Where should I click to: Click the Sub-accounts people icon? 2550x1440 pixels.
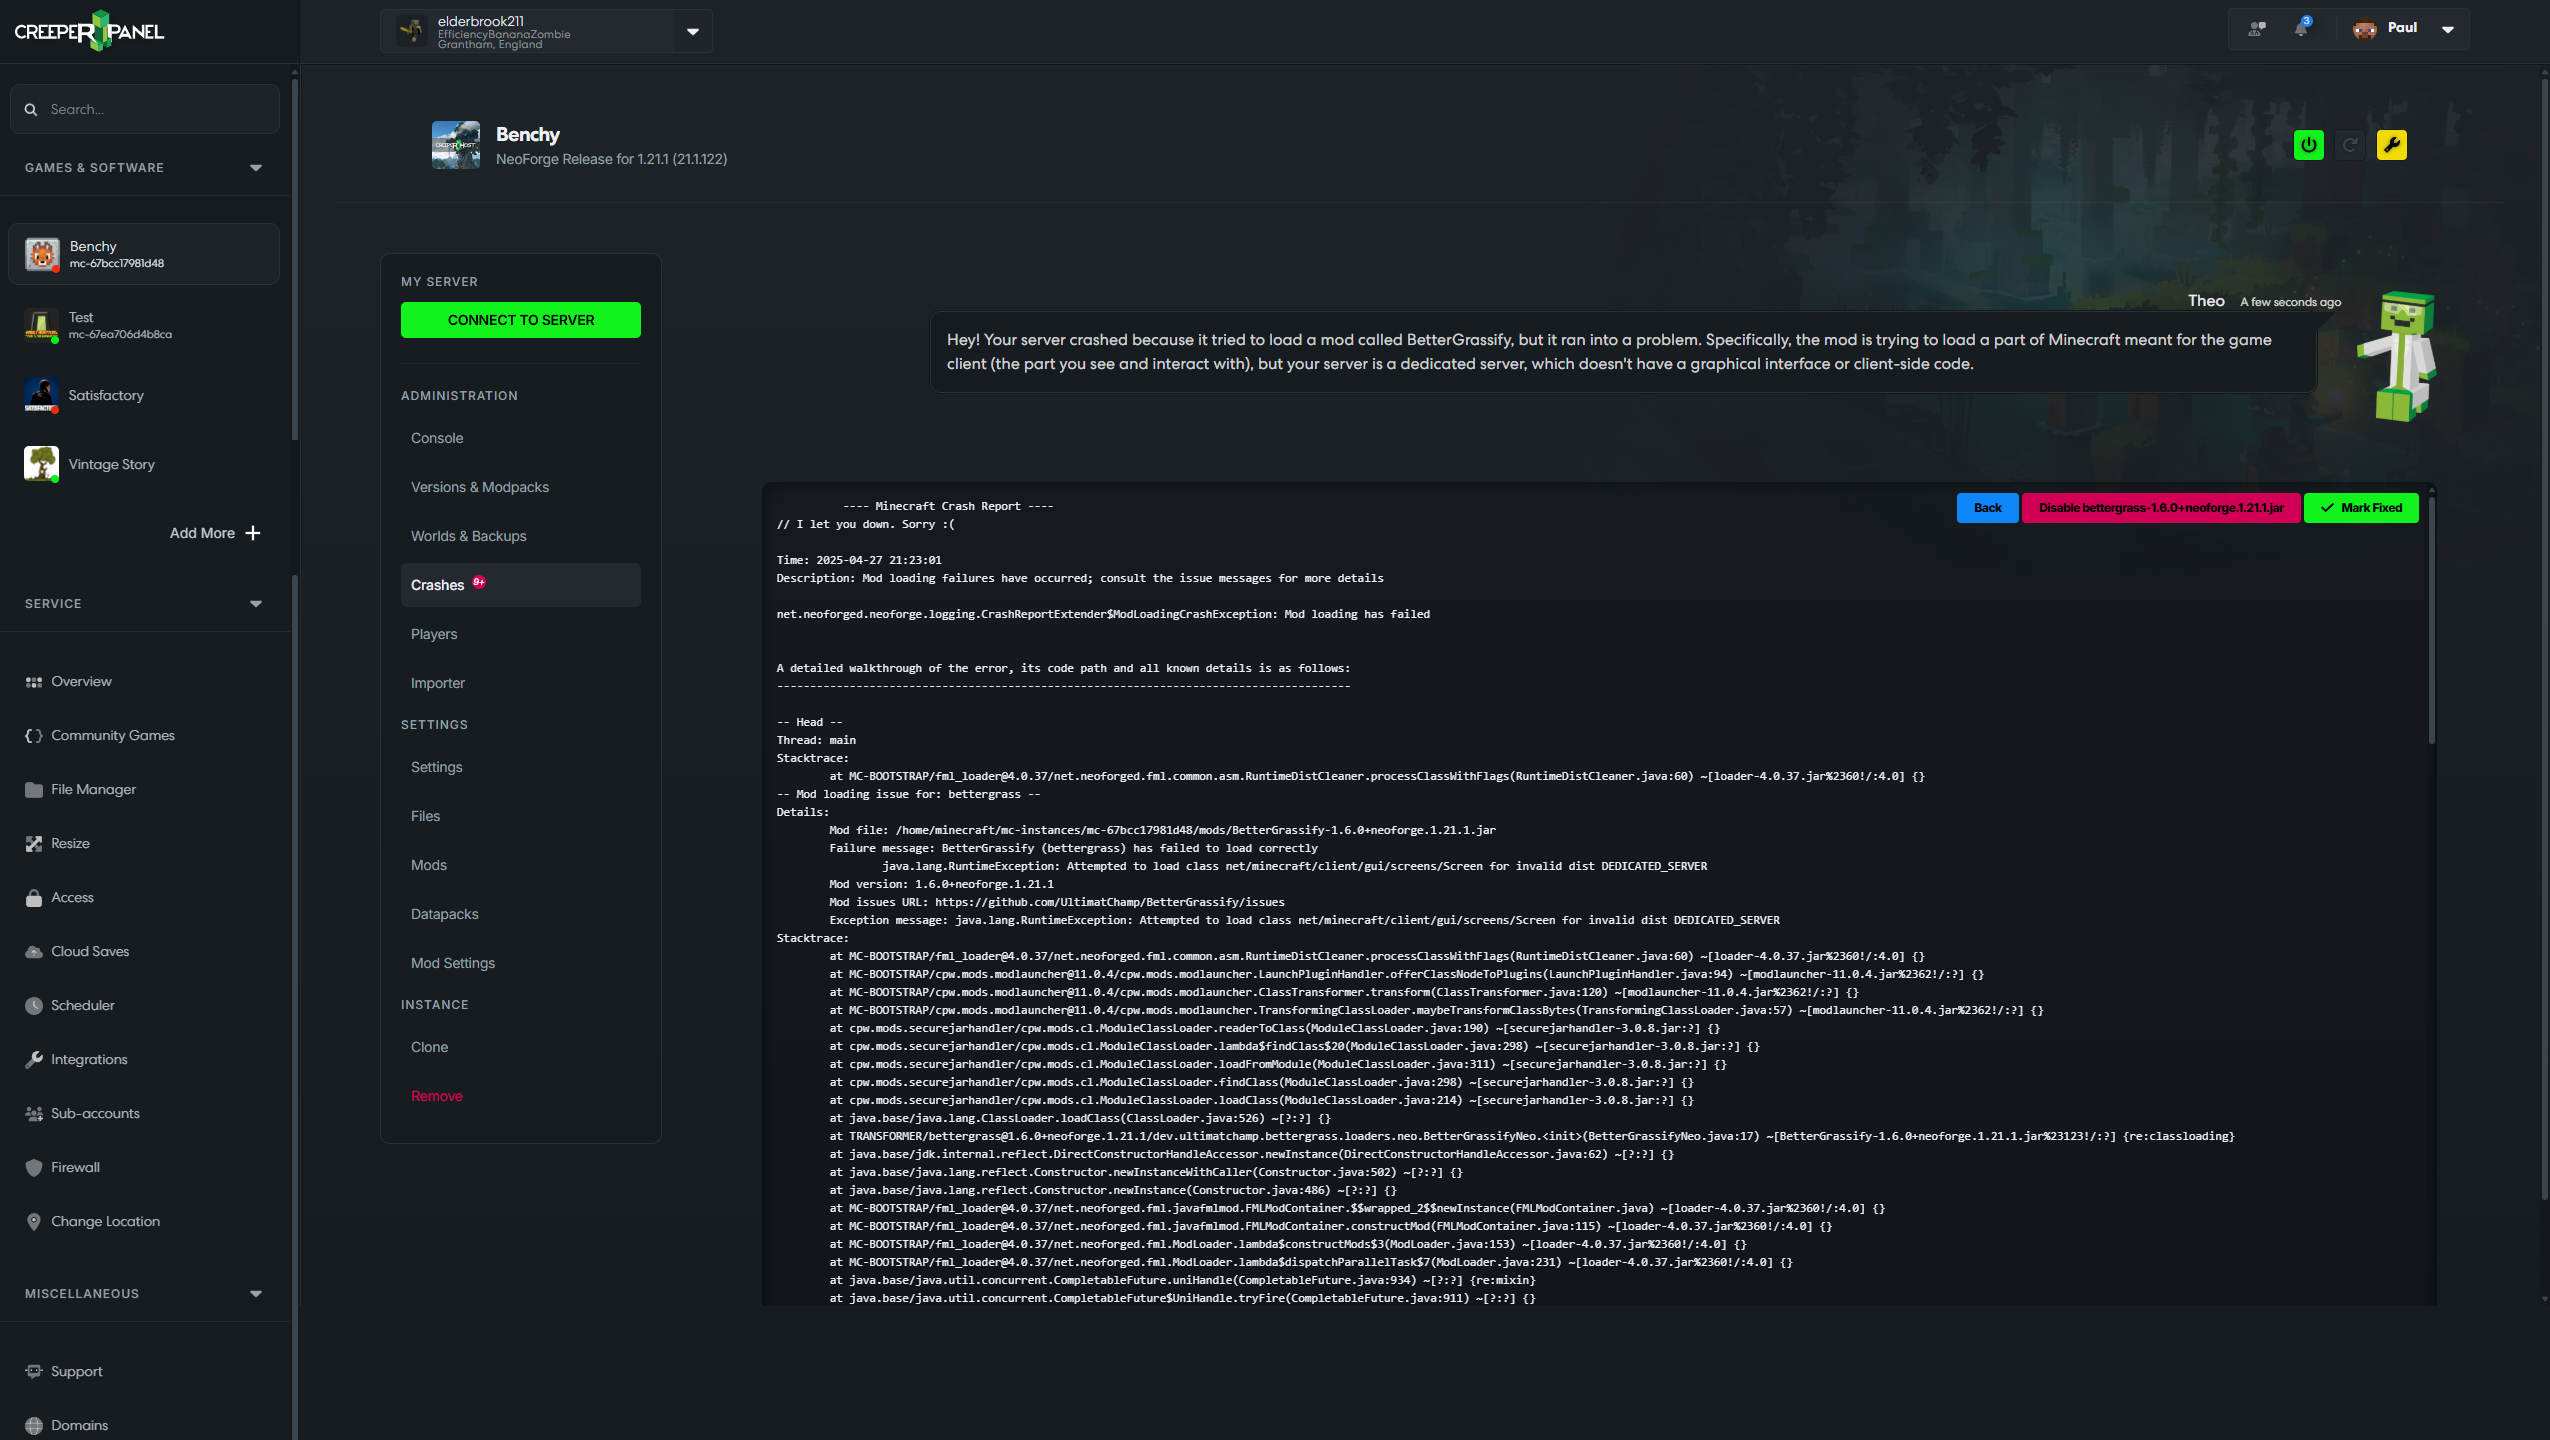coord(34,1114)
